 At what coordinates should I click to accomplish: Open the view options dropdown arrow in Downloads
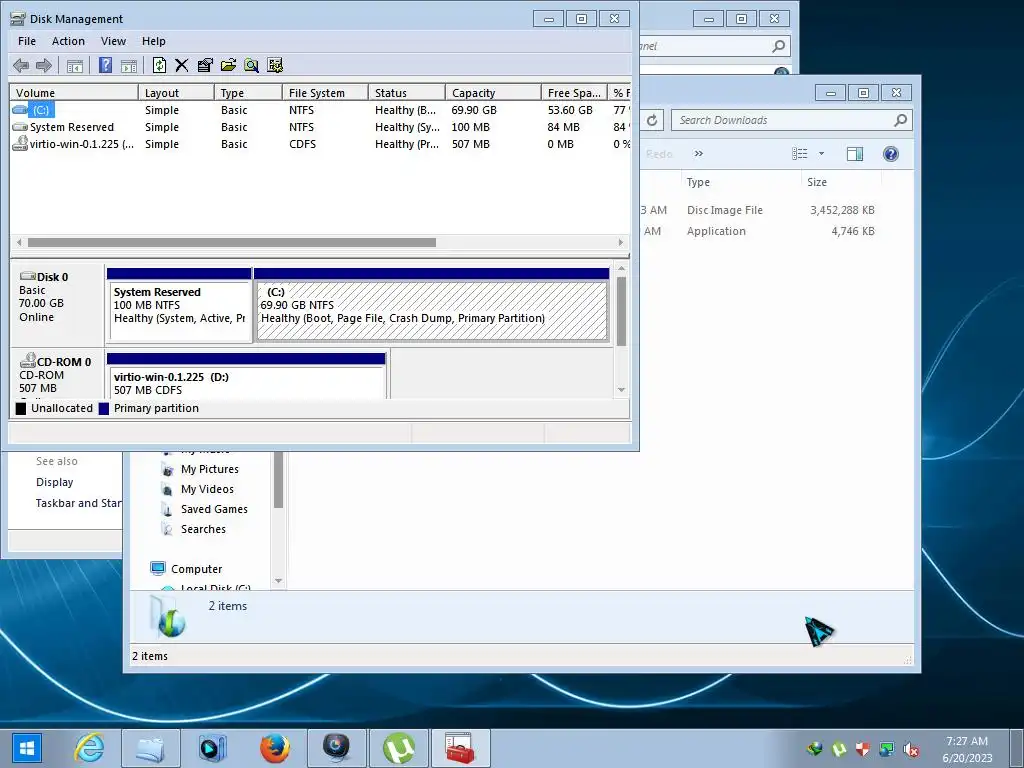pos(822,153)
